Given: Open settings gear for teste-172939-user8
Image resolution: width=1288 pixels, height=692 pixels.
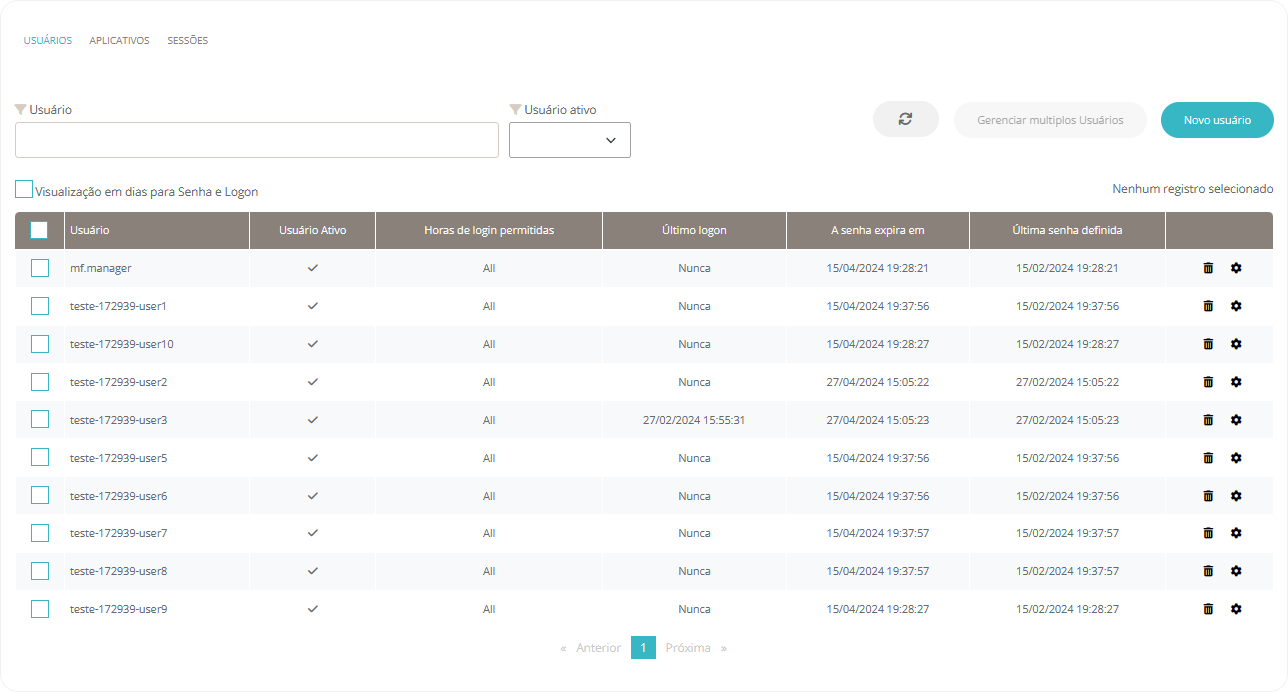Looking at the screenshot, I should (x=1236, y=571).
